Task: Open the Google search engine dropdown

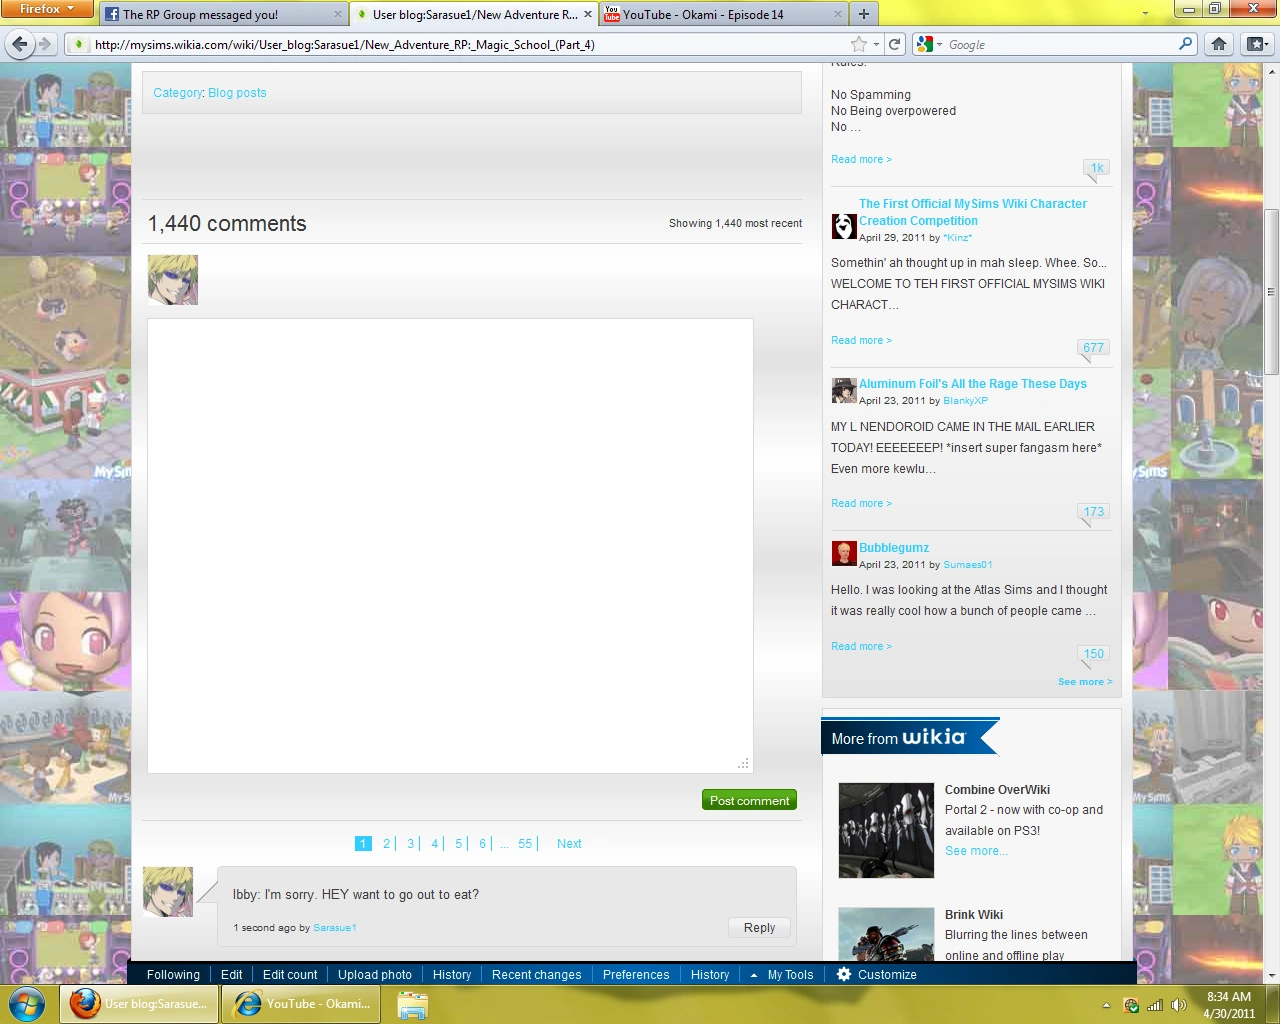Action: click(935, 44)
